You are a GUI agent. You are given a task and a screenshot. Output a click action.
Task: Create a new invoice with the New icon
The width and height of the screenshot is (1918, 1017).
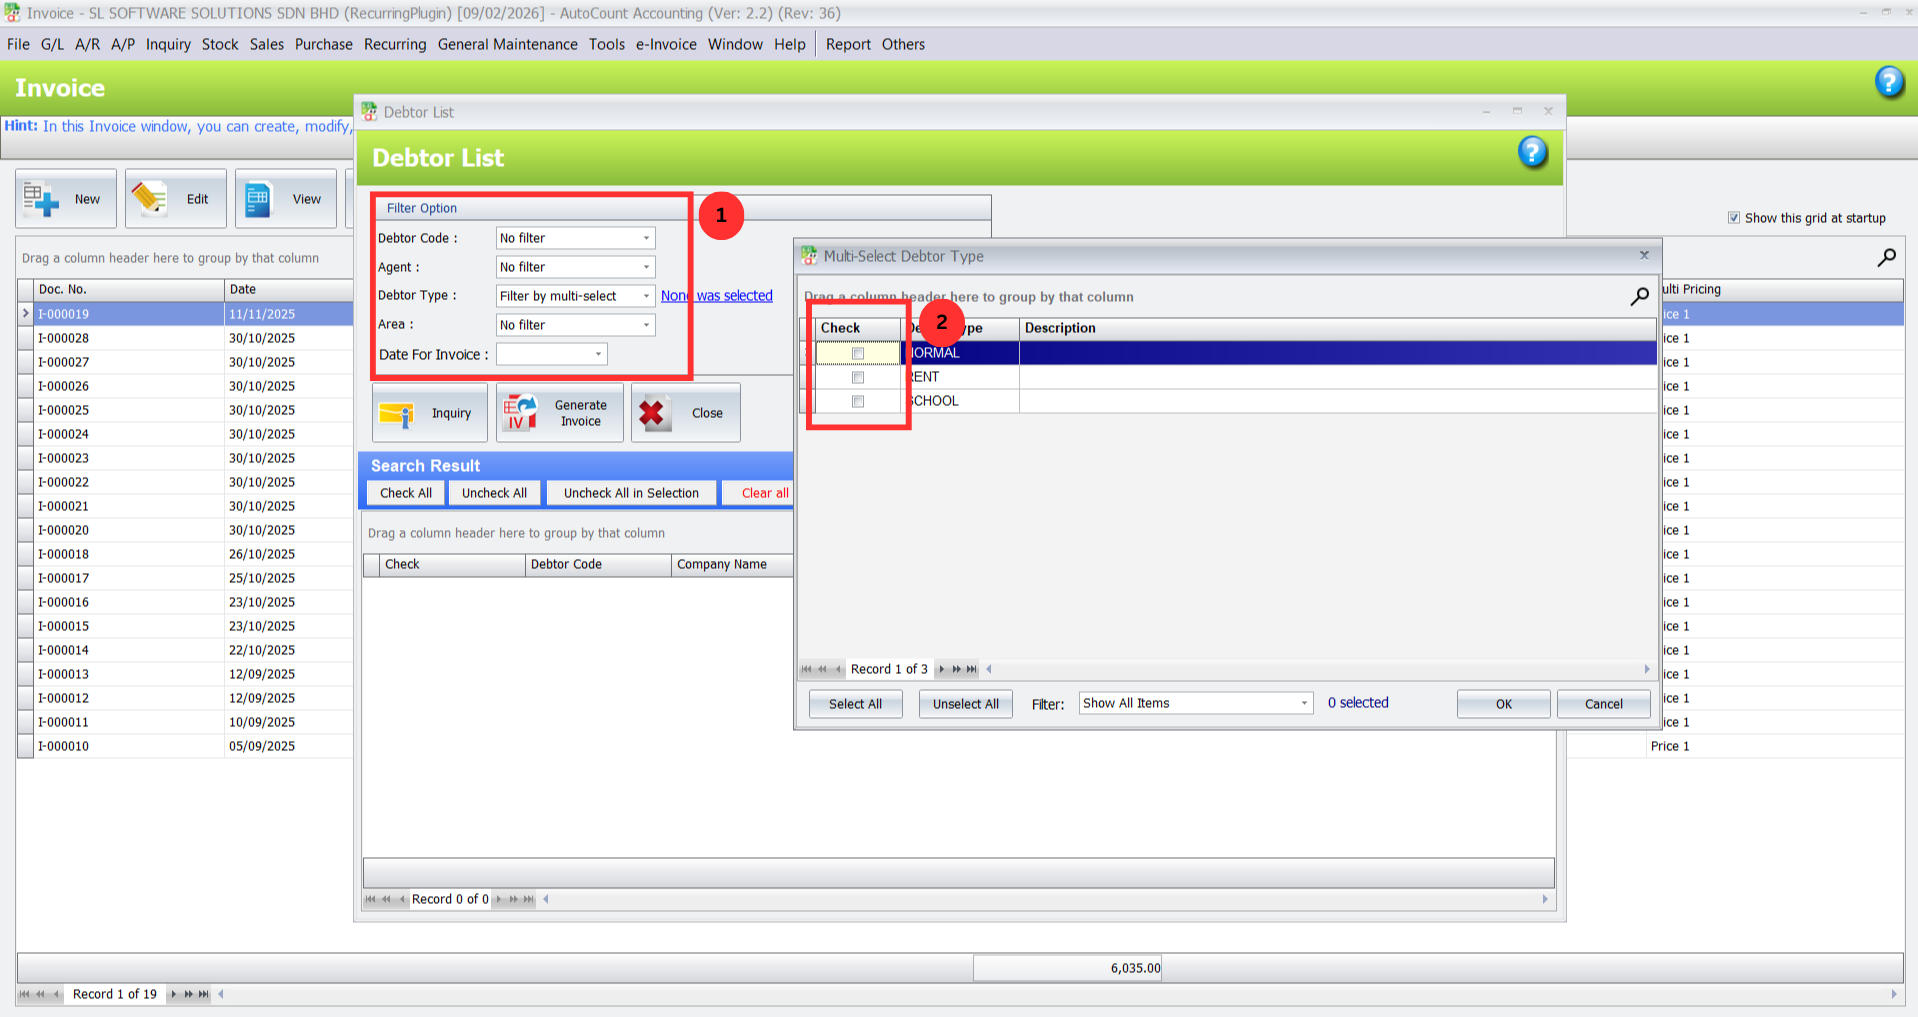tap(65, 198)
